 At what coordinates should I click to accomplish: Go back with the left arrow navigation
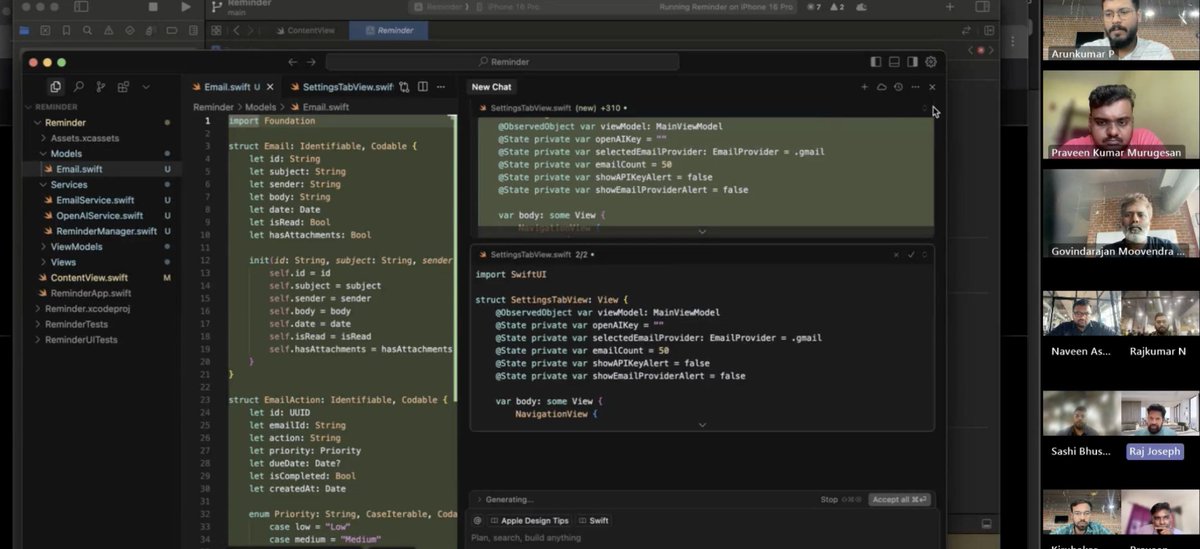293,62
